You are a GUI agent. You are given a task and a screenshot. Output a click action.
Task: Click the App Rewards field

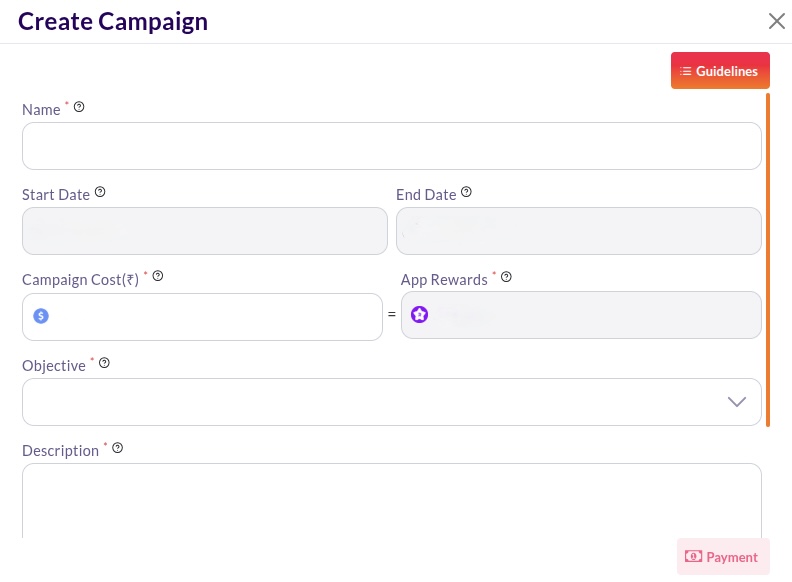(590, 316)
